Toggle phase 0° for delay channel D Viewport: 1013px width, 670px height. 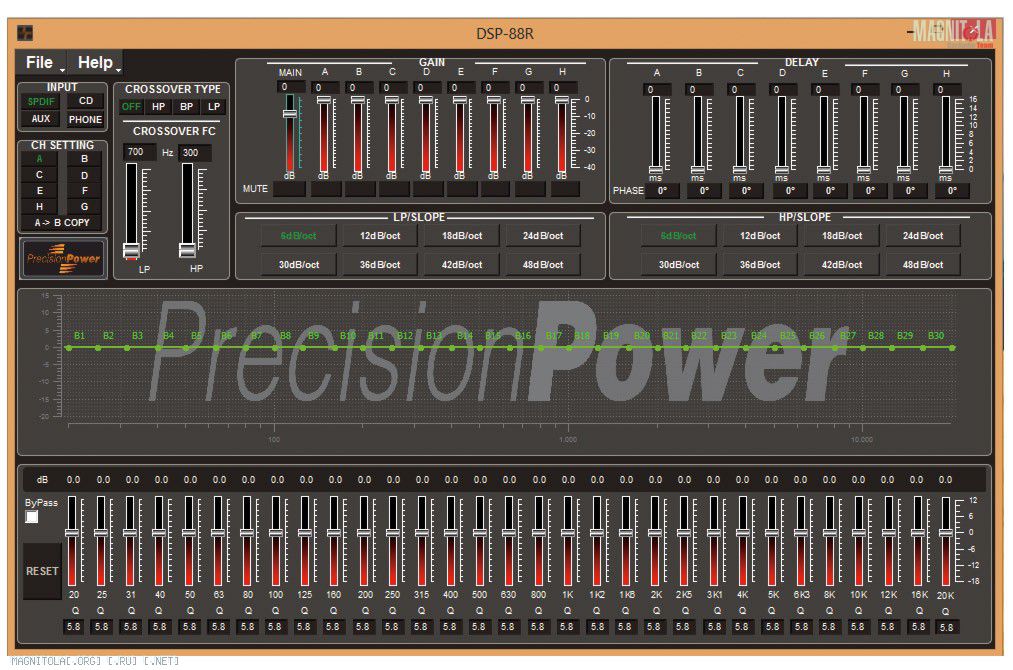pos(790,191)
